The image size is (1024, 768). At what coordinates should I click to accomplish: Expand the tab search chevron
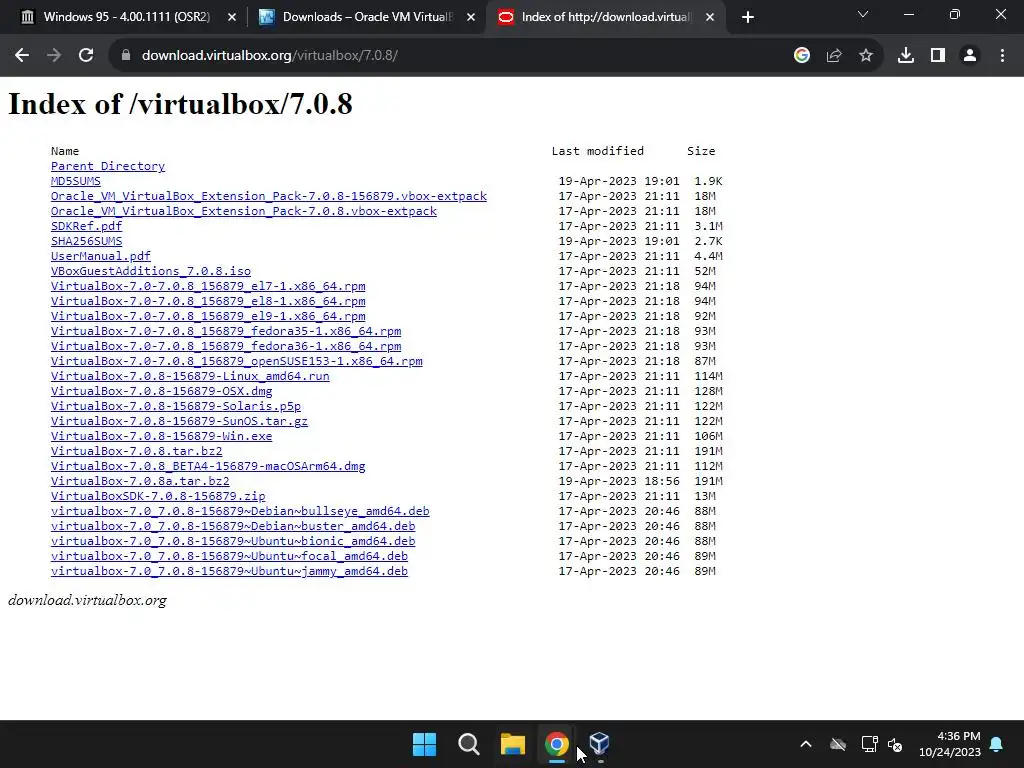click(863, 14)
